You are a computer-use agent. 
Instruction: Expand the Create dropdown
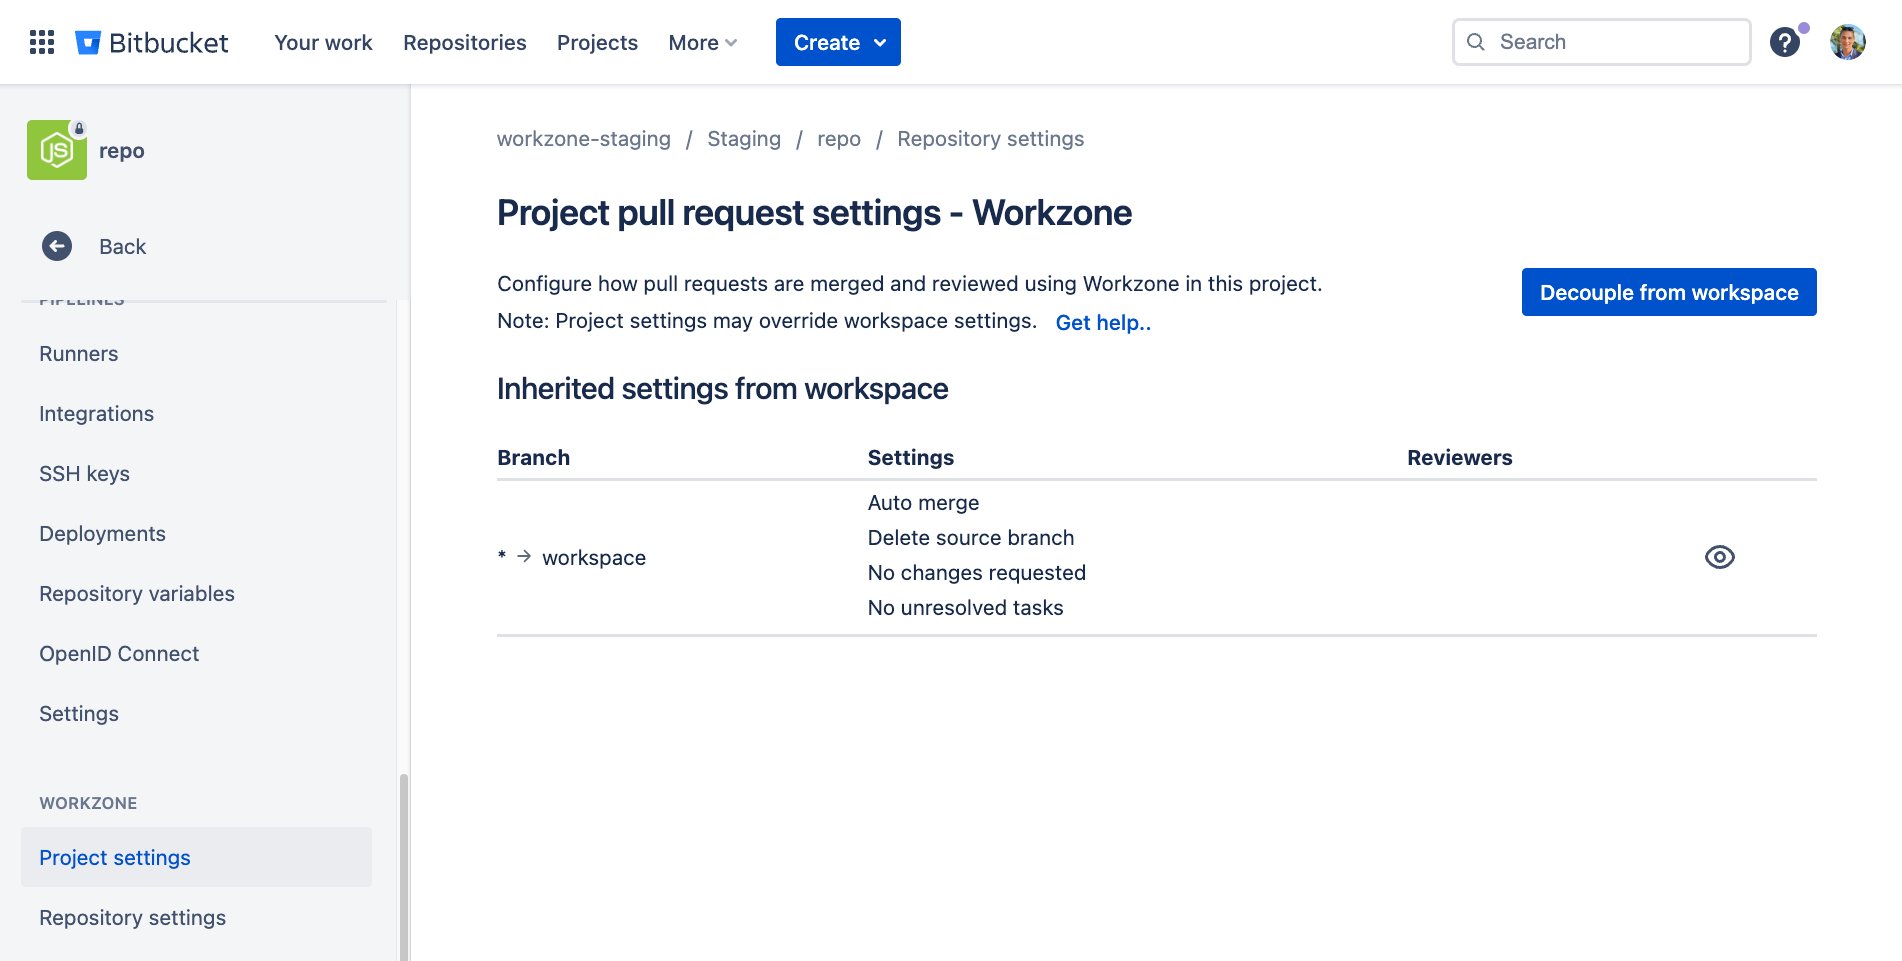(838, 42)
